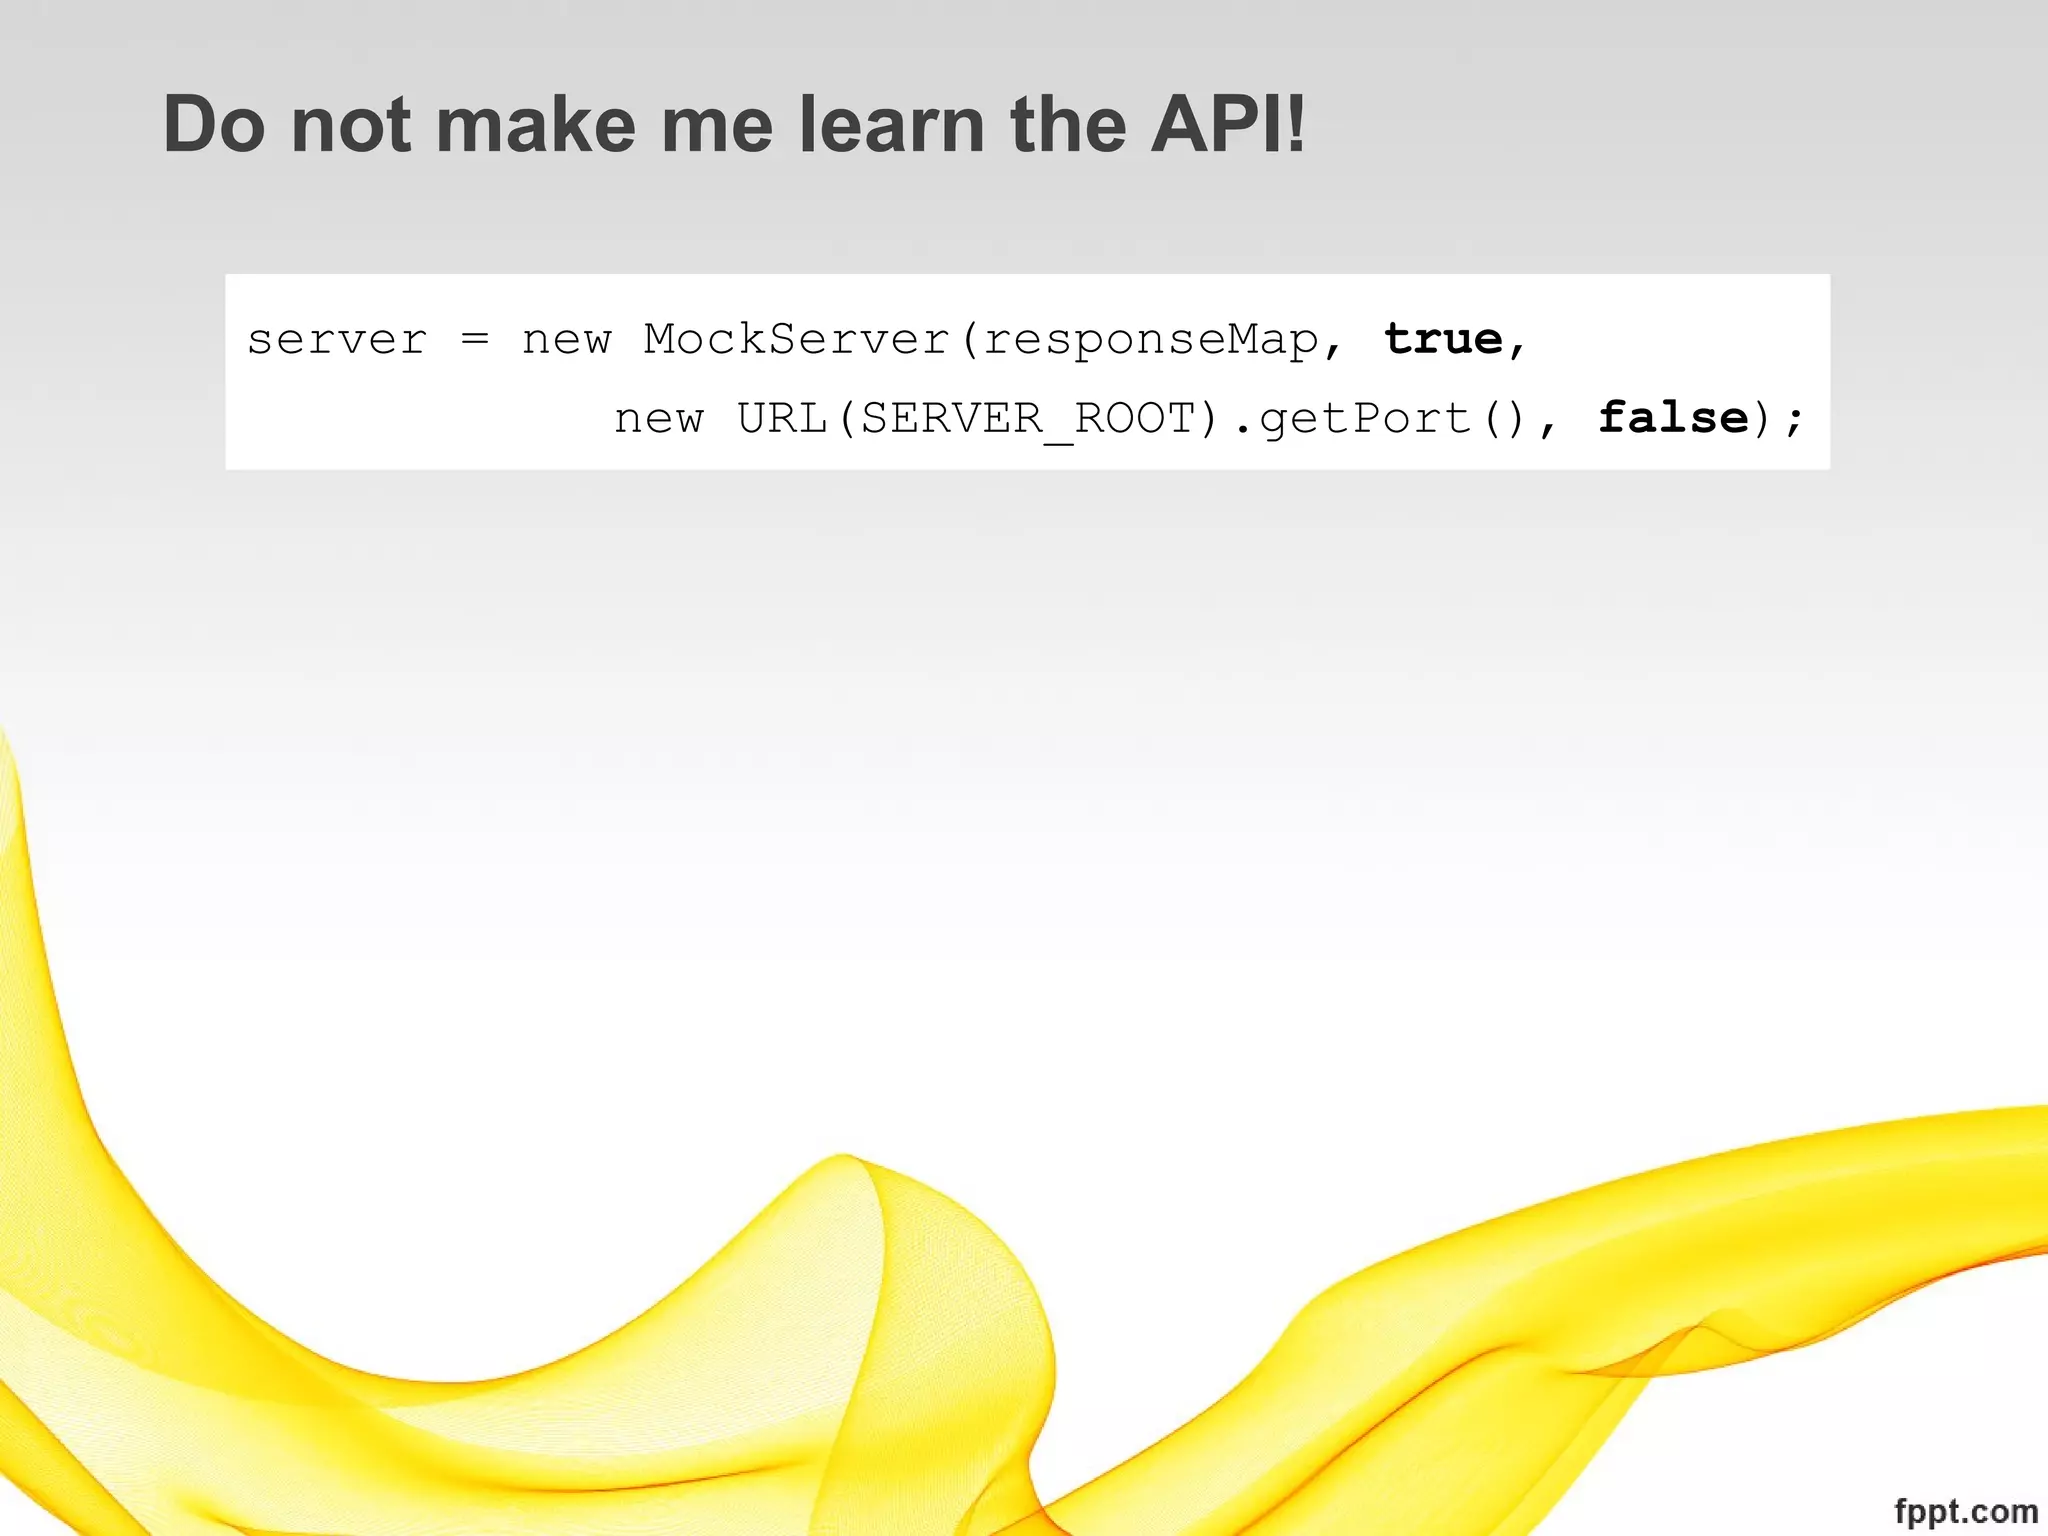2048x1536 pixels.
Task: Click the bold "false" argument in the code
Action: pyautogui.click(x=1673, y=417)
